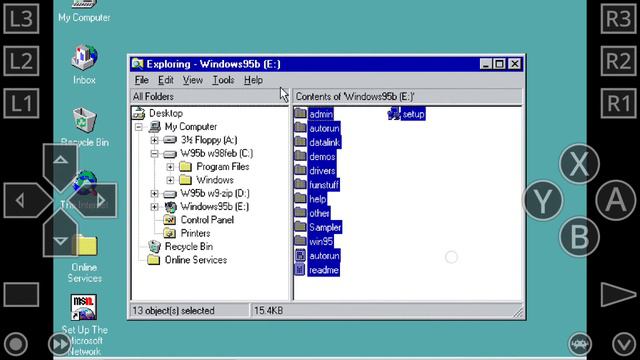Tap the A gamepad button
The width and height of the screenshot is (640, 360).
616,200
